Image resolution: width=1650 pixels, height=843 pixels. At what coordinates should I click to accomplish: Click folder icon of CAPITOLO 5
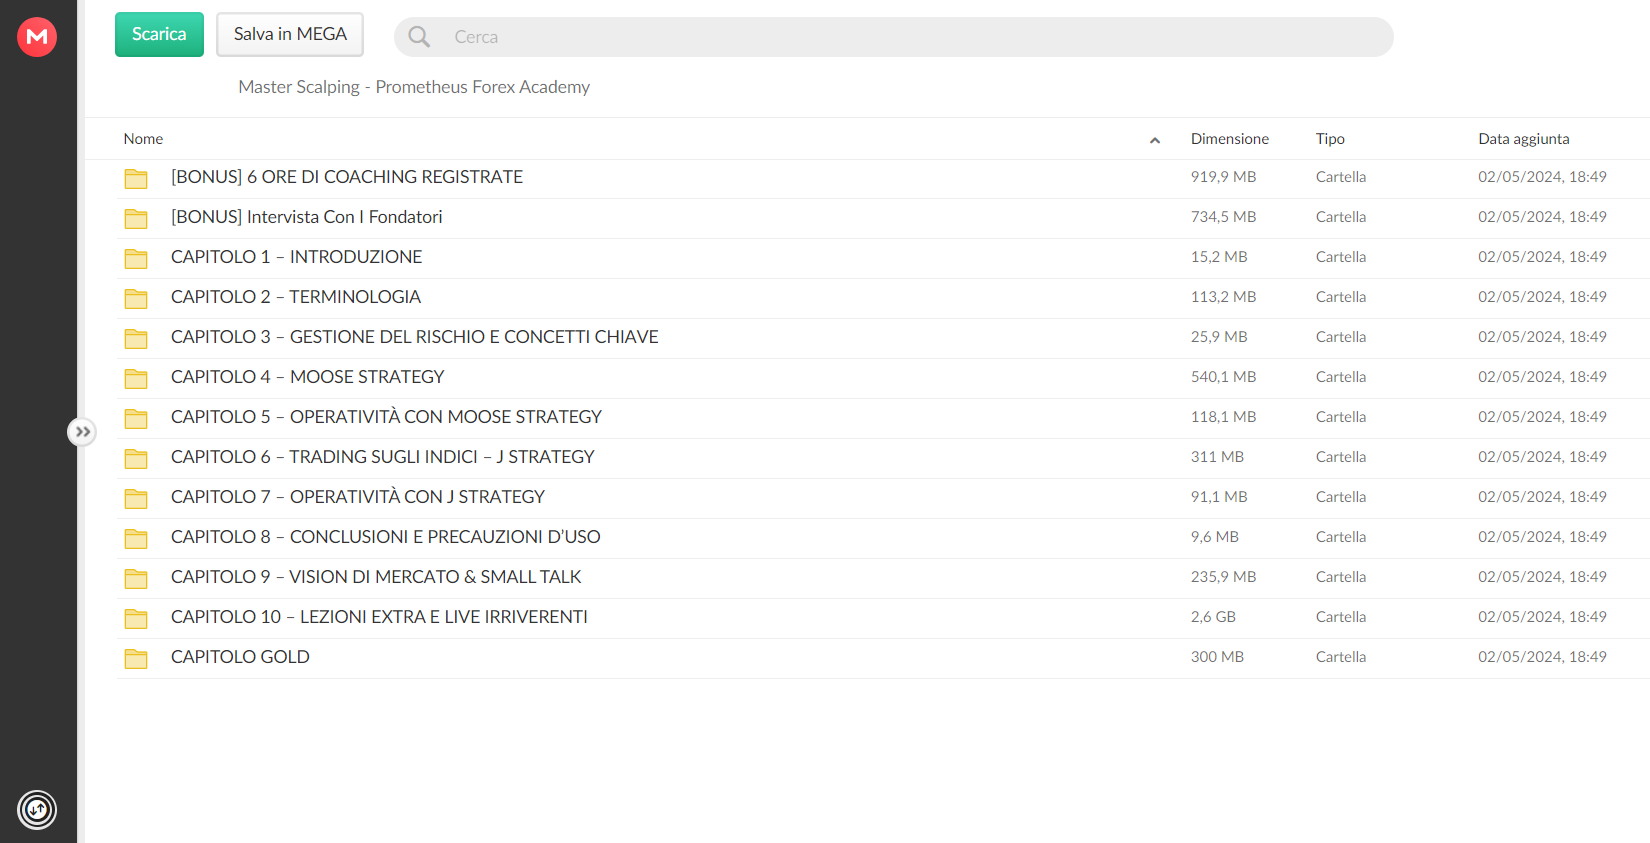coord(136,418)
